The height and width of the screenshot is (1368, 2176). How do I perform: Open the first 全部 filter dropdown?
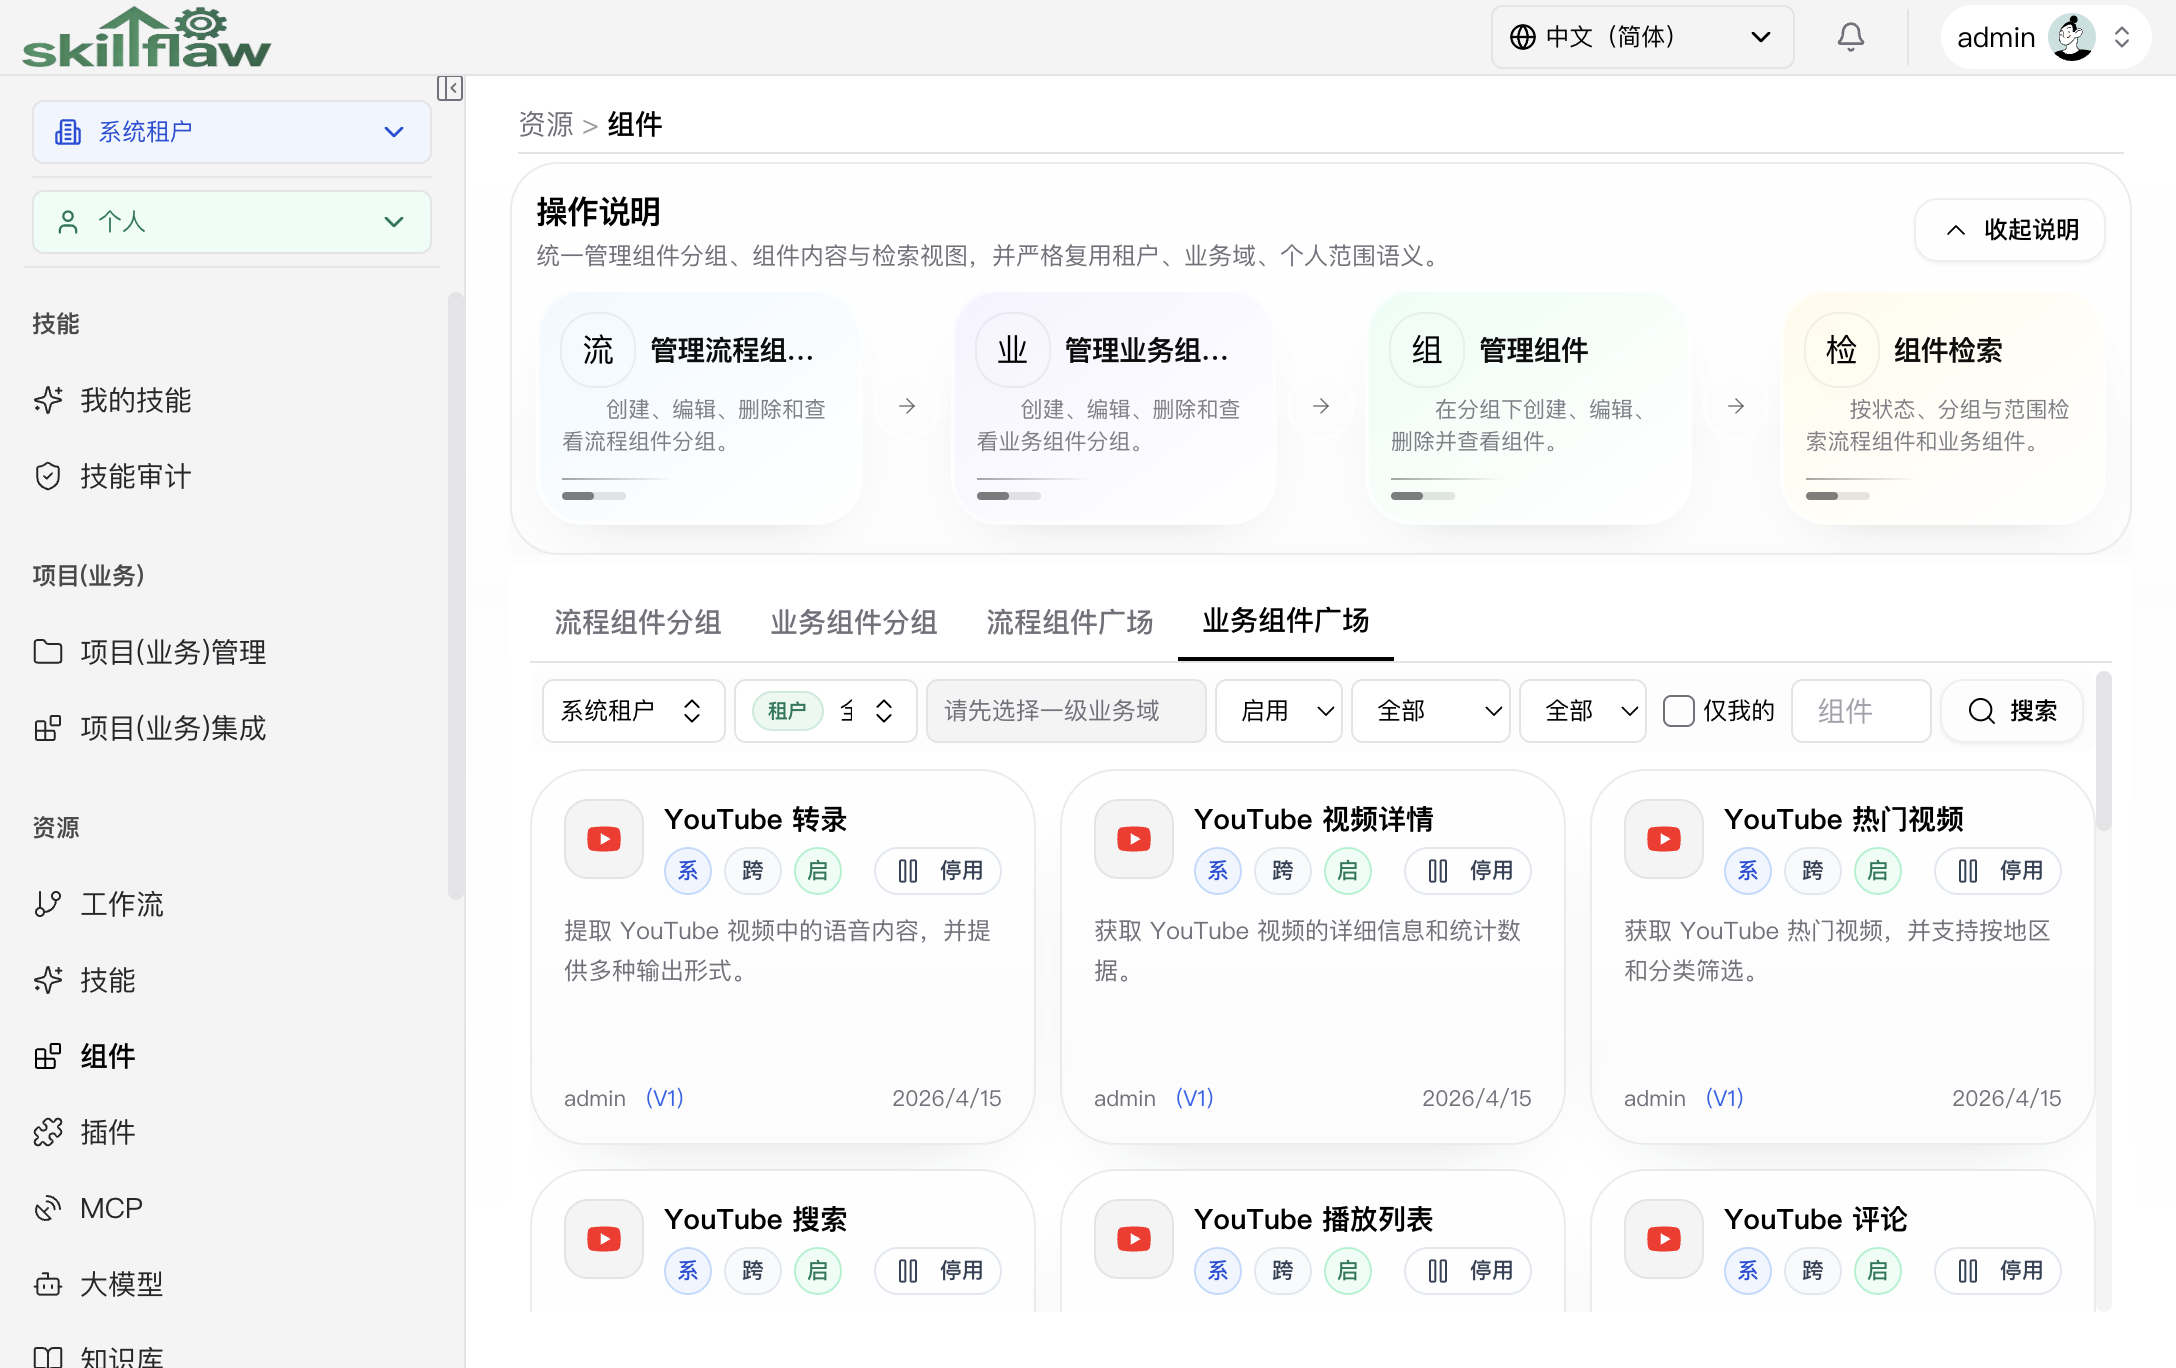pyautogui.click(x=1430, y=711)
